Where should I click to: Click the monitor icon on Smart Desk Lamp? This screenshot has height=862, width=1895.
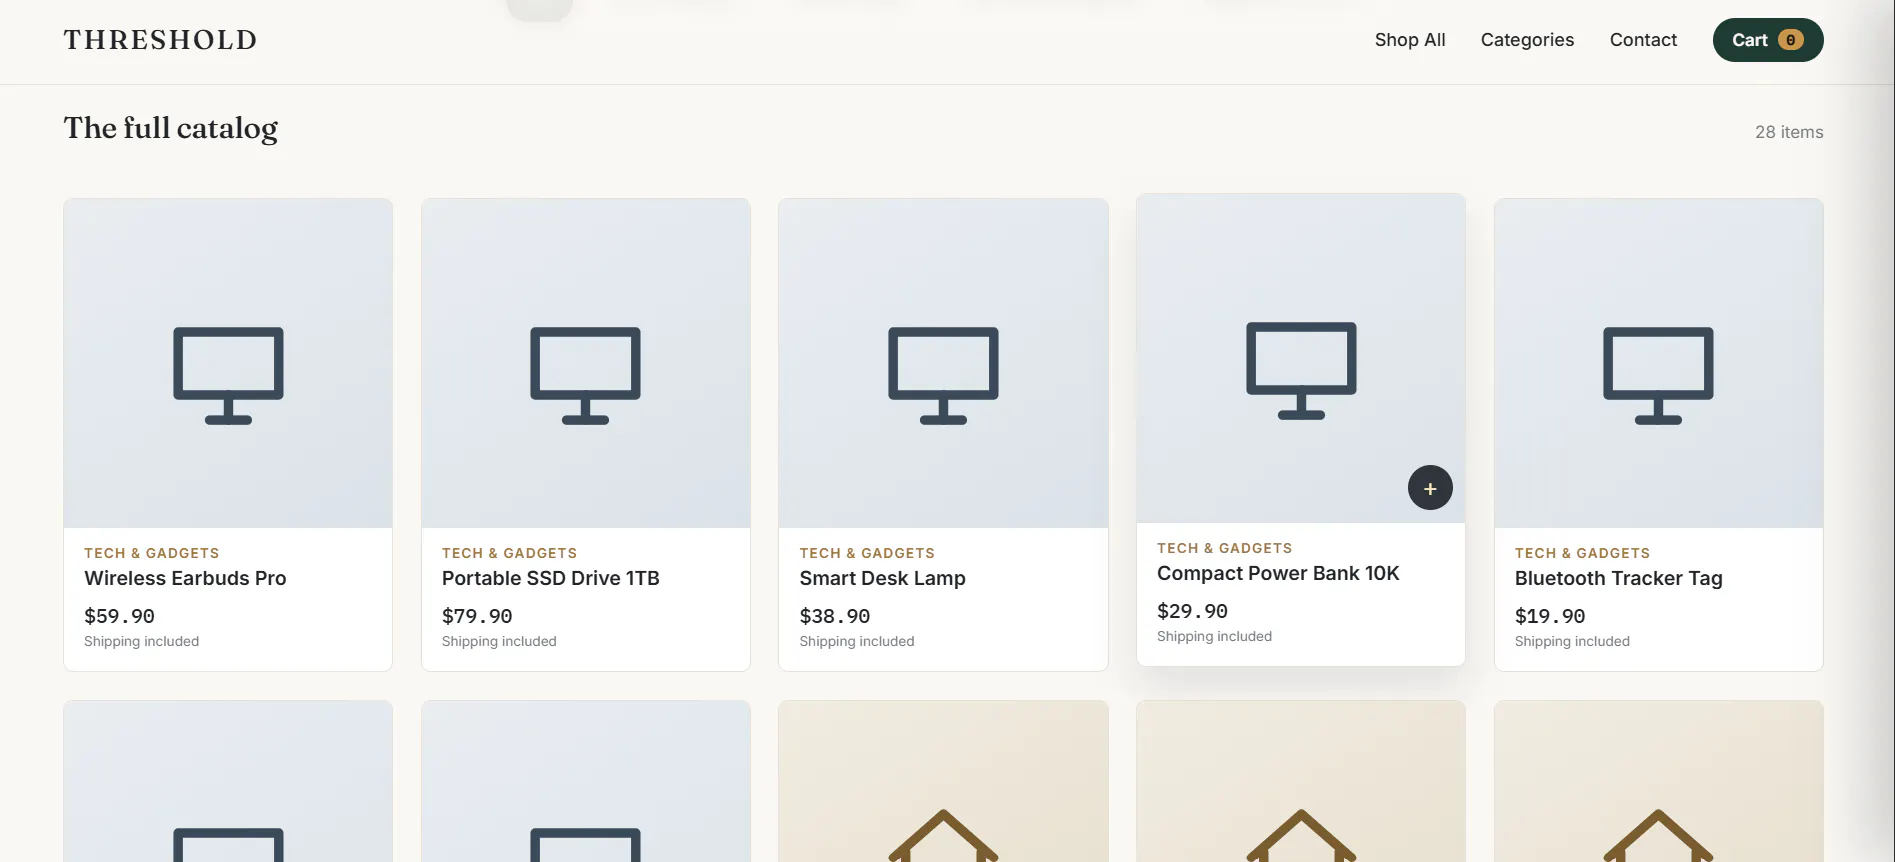coord(943,375)
